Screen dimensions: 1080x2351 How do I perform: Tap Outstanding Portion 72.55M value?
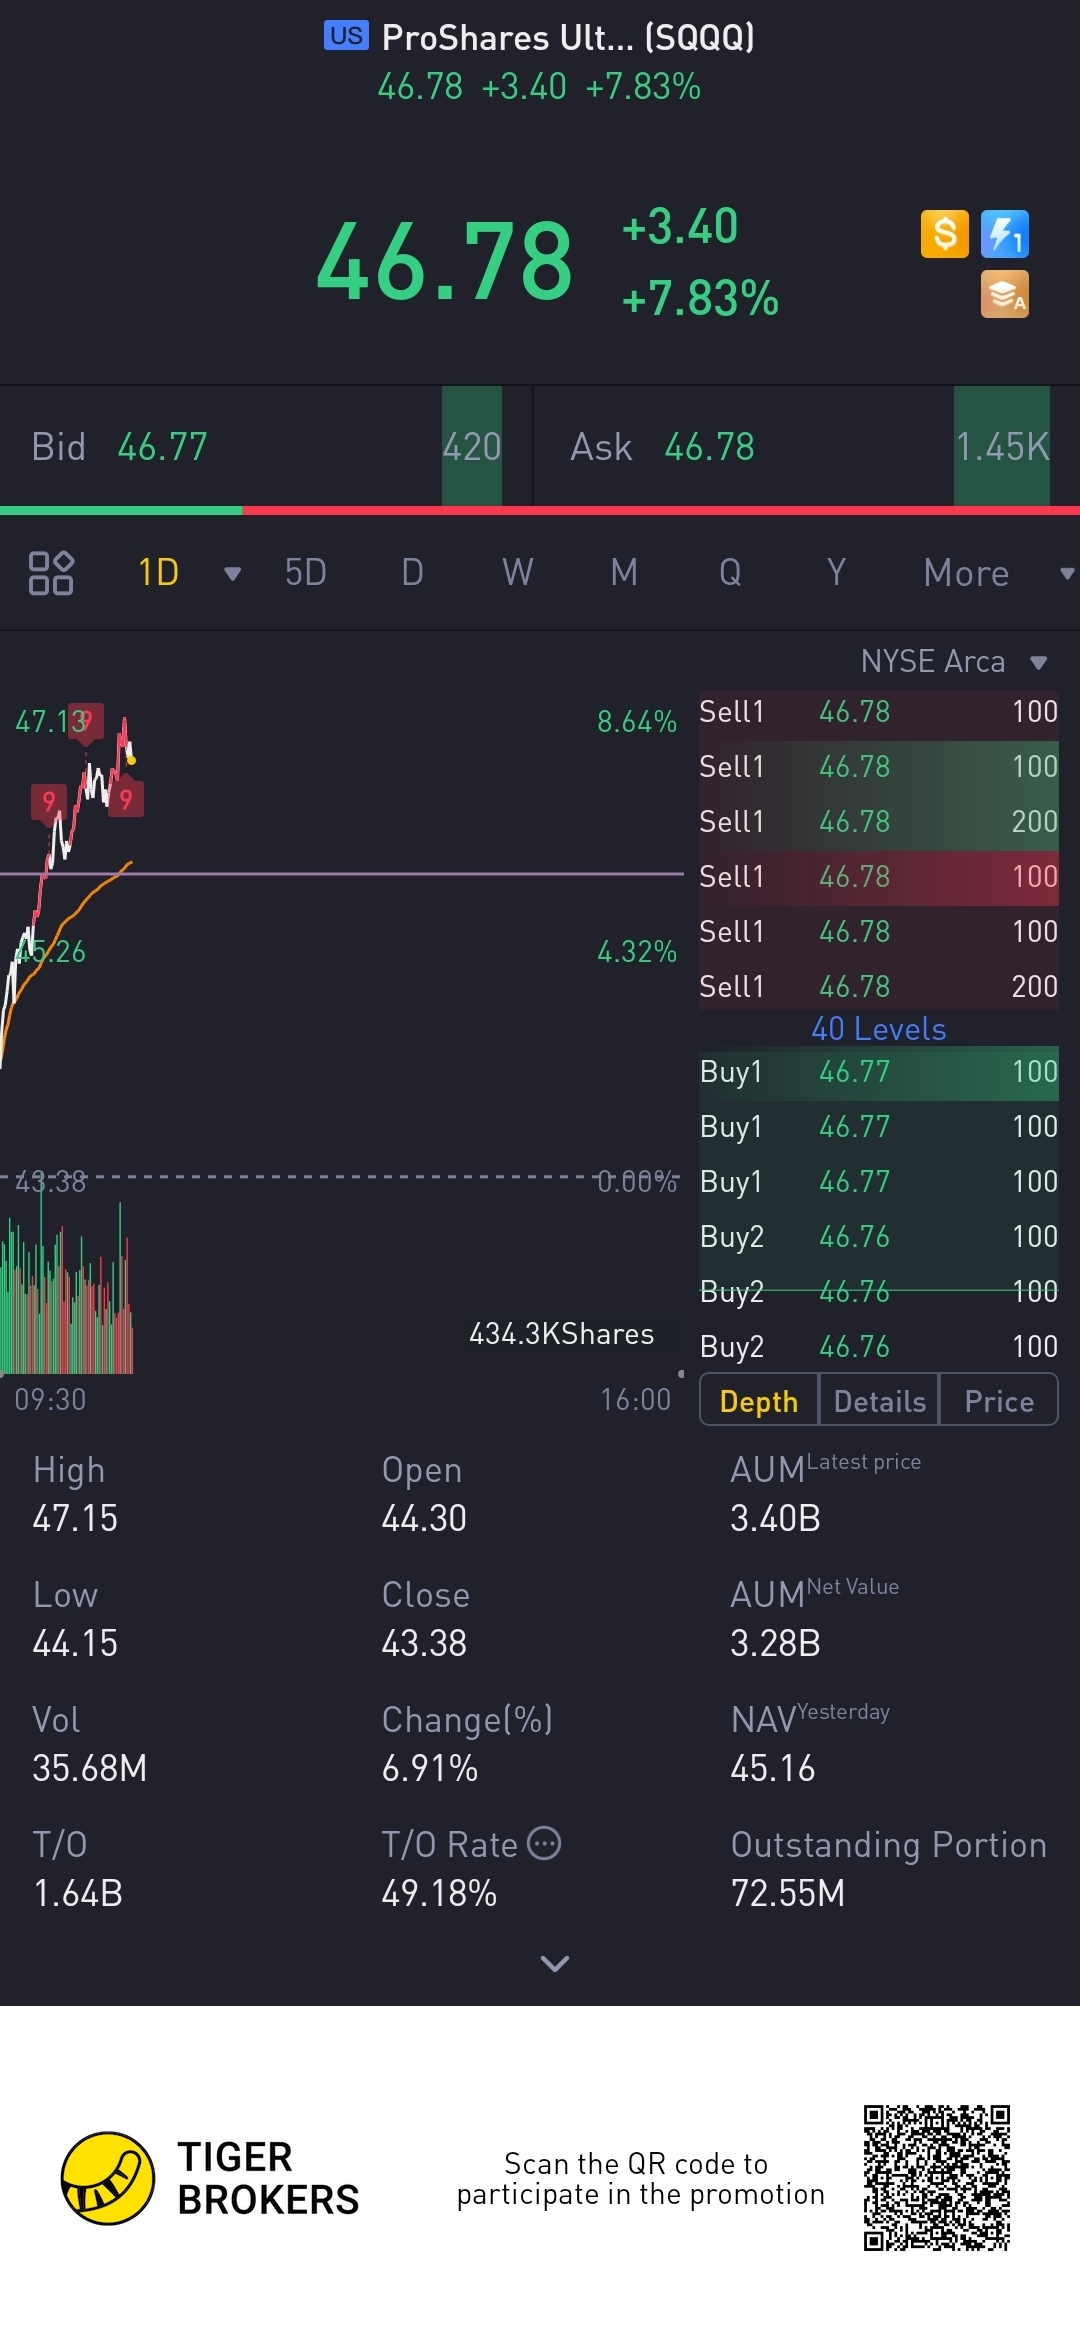coord(788,1893)
